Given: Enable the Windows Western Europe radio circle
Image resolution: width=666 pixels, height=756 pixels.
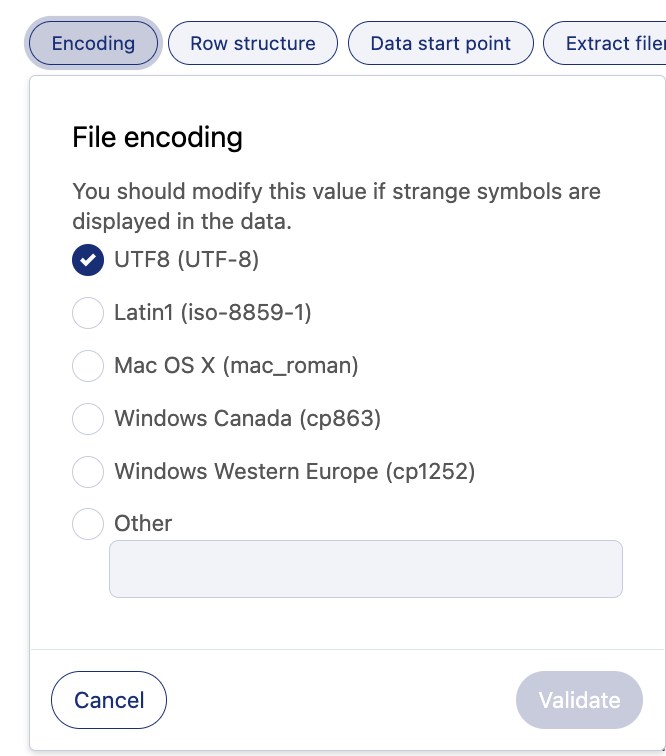Looking at the screenshot, I should (88, 471).
